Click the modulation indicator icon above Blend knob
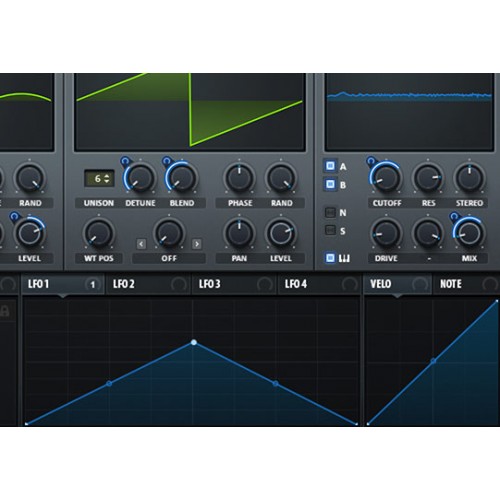This screenshot has width=500, height=500. pos(166,162)
